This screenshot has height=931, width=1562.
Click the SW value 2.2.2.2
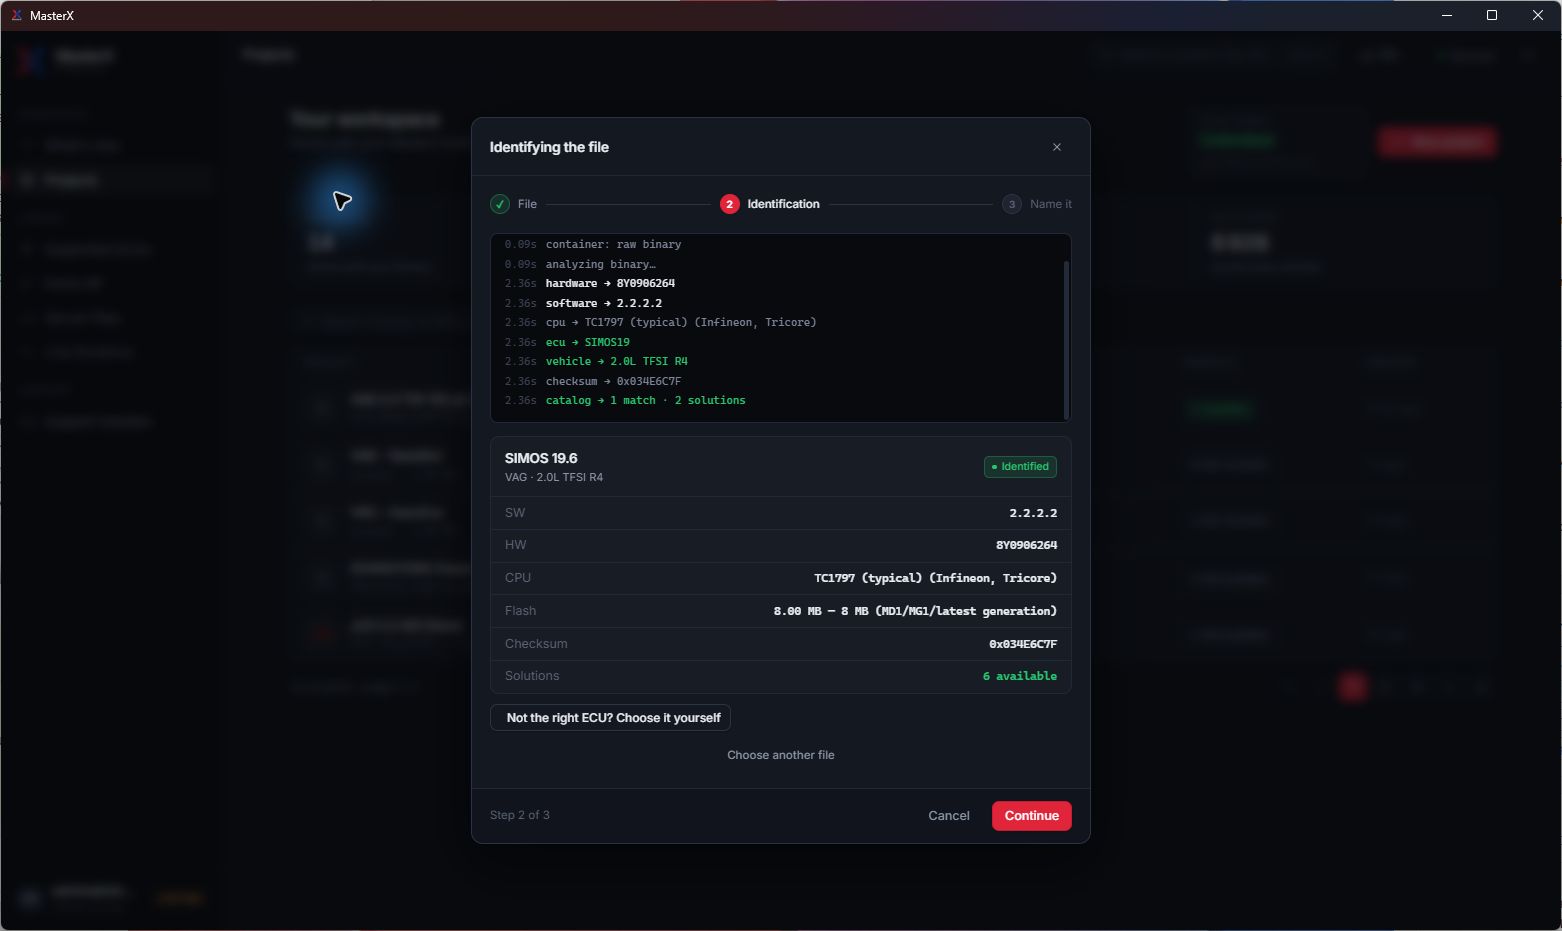(1033, 513)
